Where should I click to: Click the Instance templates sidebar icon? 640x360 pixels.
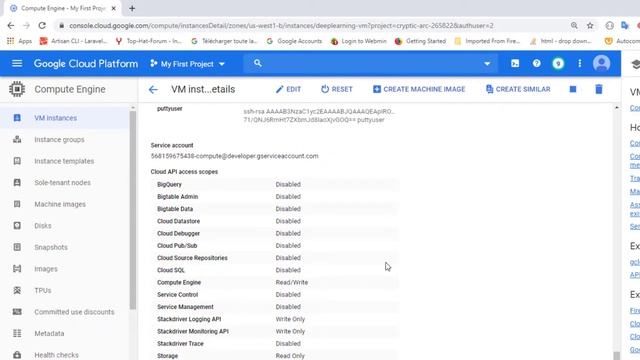17,161
